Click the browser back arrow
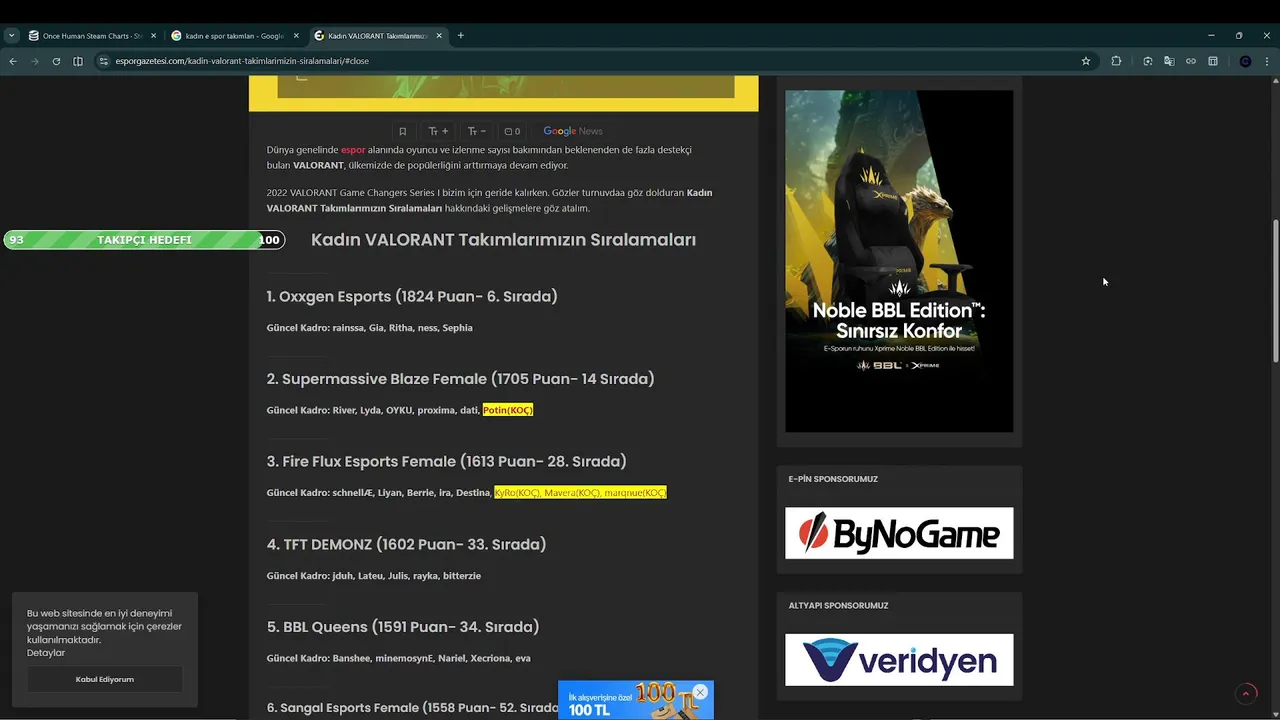 tap(13, 61)
